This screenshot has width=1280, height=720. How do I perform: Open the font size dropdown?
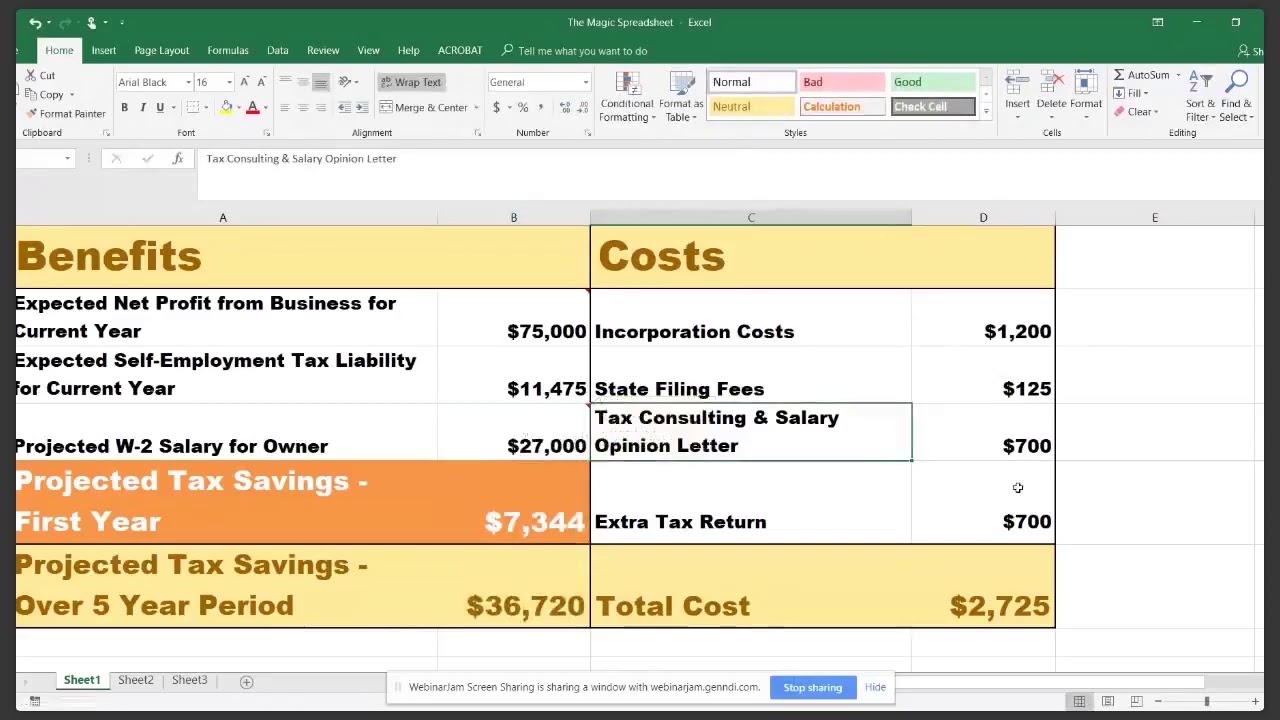[229, 82]
